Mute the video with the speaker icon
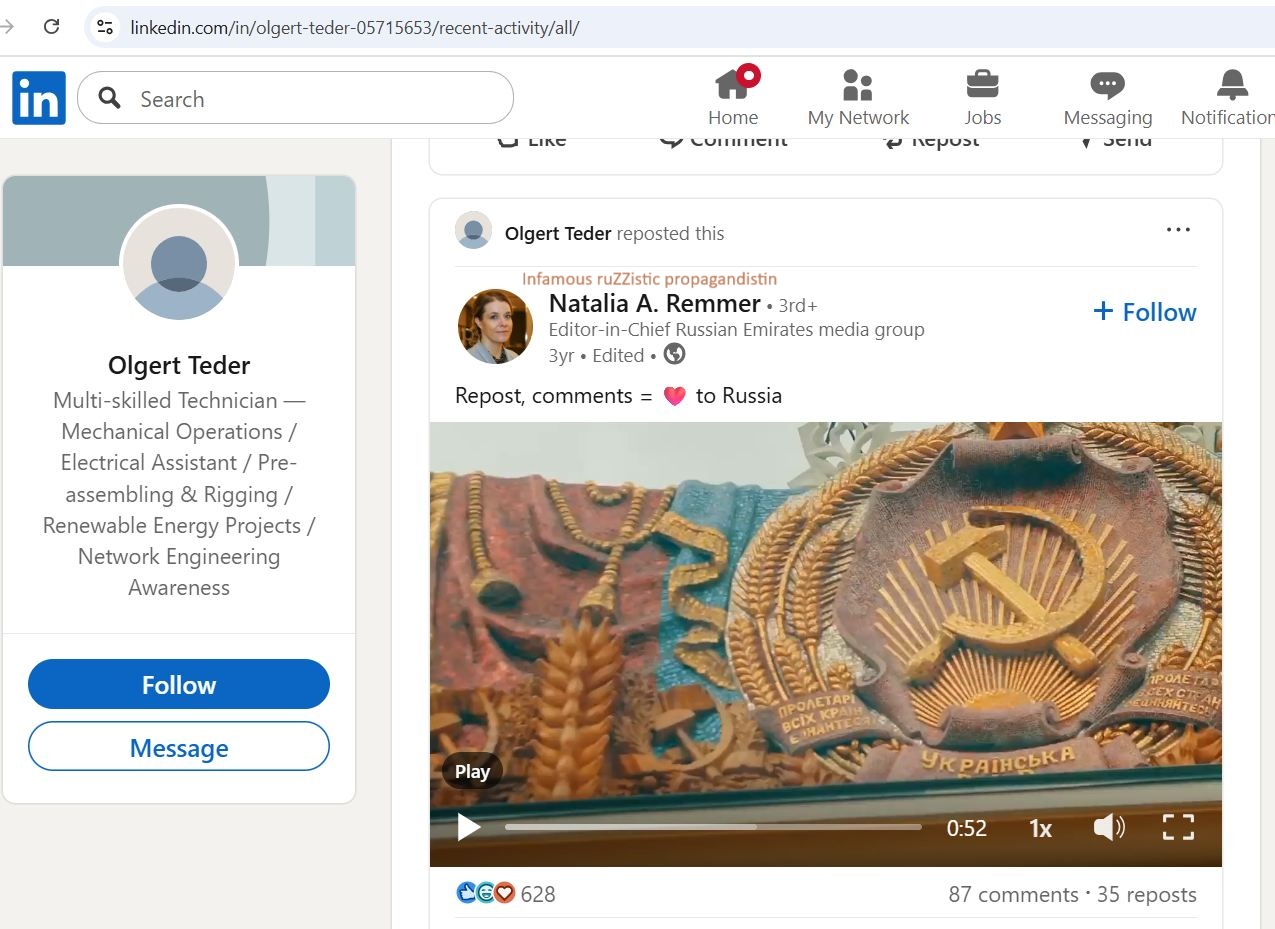The width and height of the screenshot is (1275, 929). point(1108,827)
